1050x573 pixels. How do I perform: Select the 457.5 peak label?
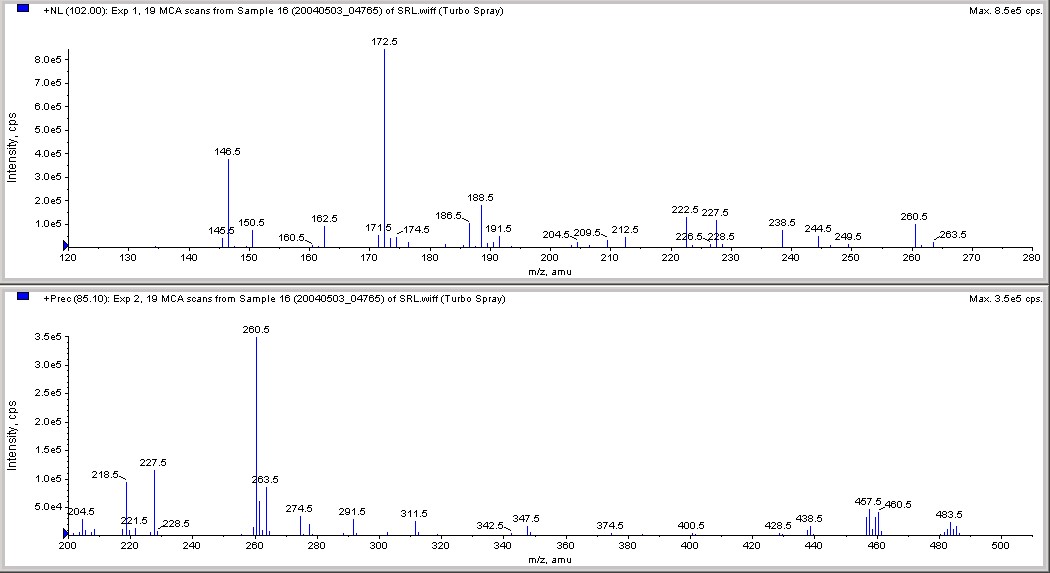pyautogui.click(x=868, y=501)
